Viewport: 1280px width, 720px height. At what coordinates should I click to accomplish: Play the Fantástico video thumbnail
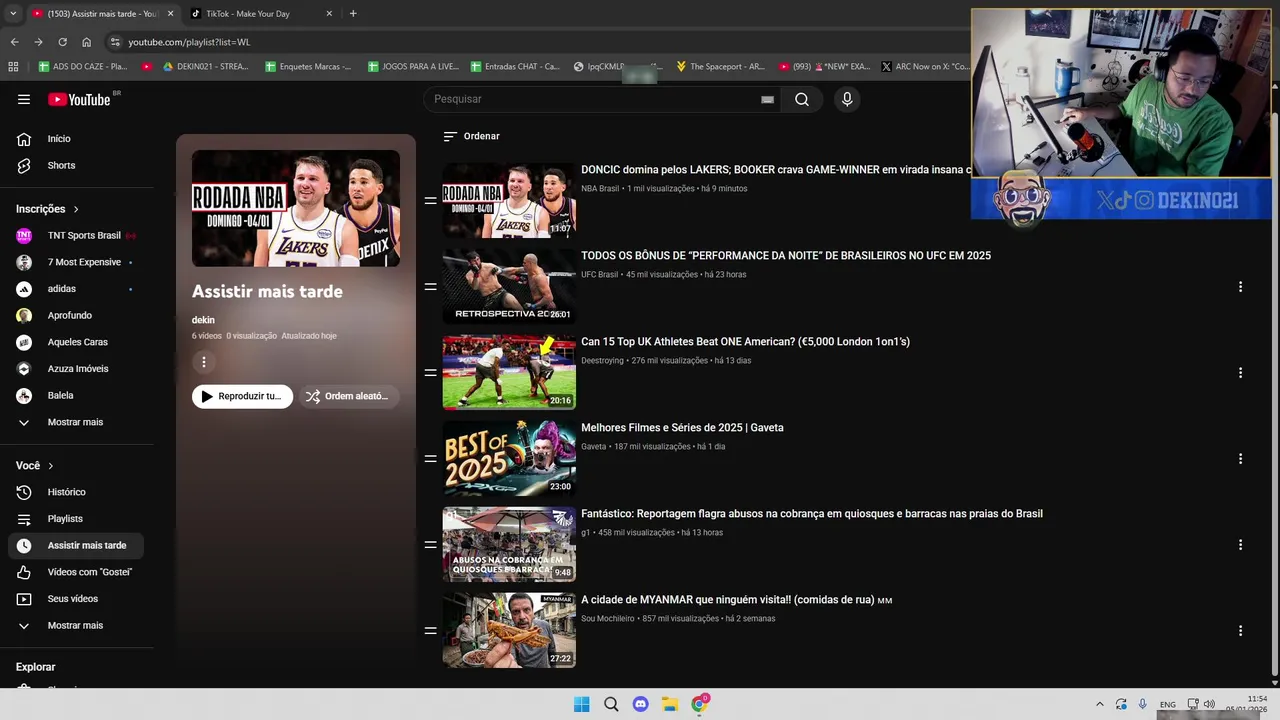509,545
